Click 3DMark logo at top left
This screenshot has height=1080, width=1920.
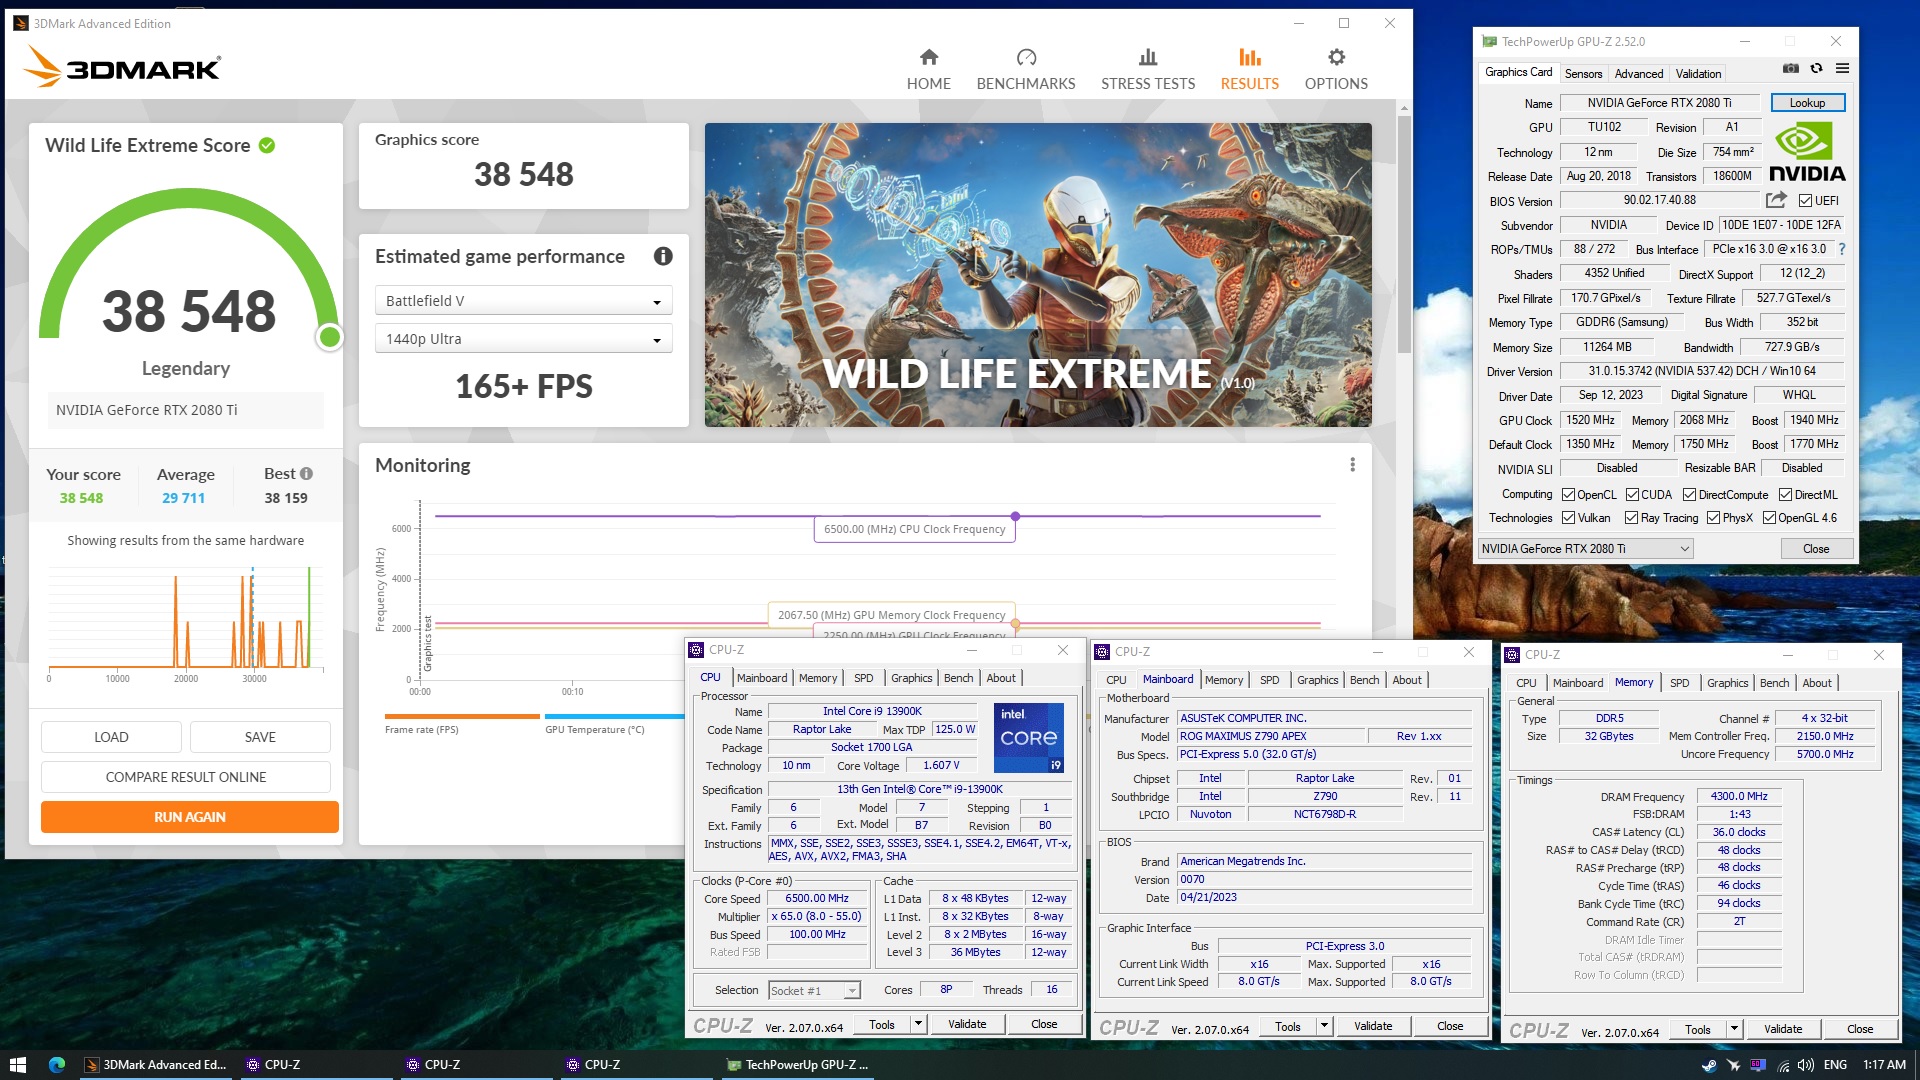[x=121, y=67]
